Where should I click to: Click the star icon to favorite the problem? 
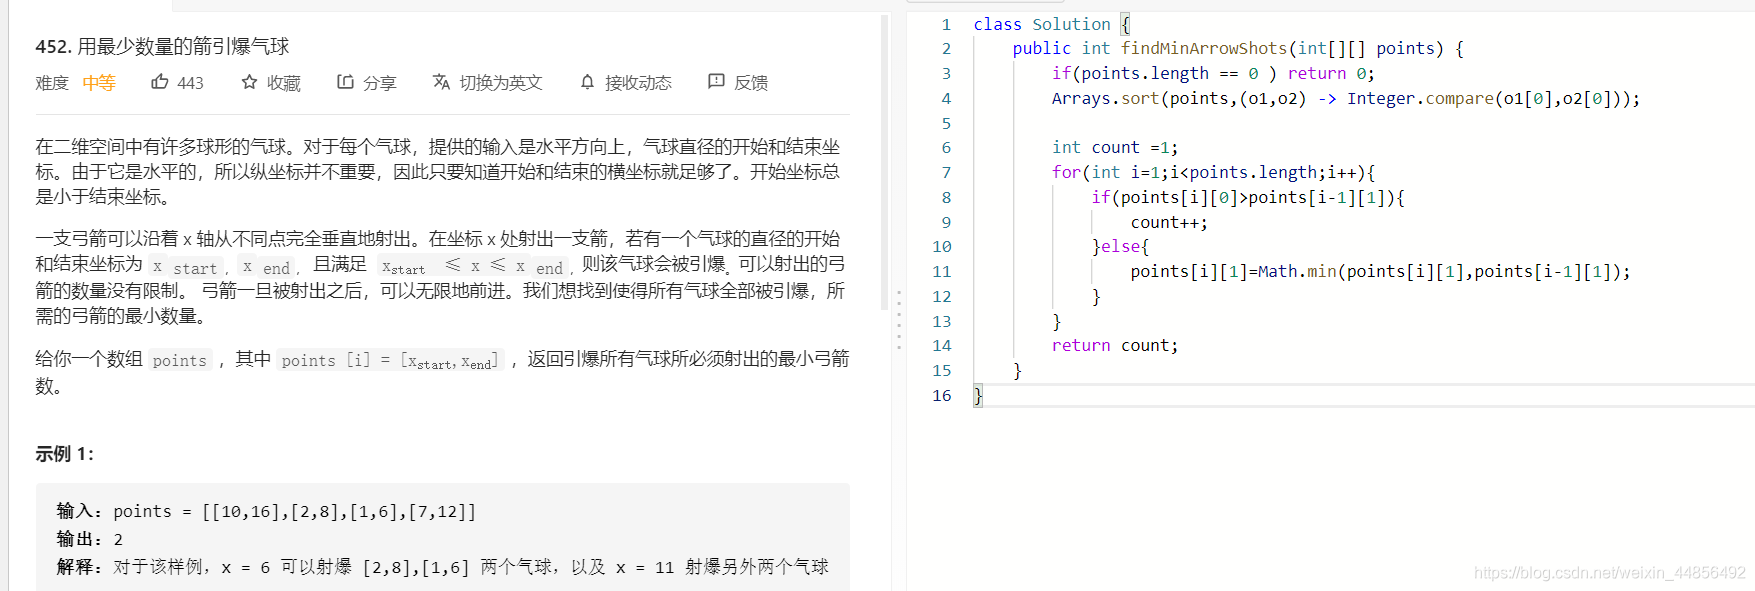point(250,82)
